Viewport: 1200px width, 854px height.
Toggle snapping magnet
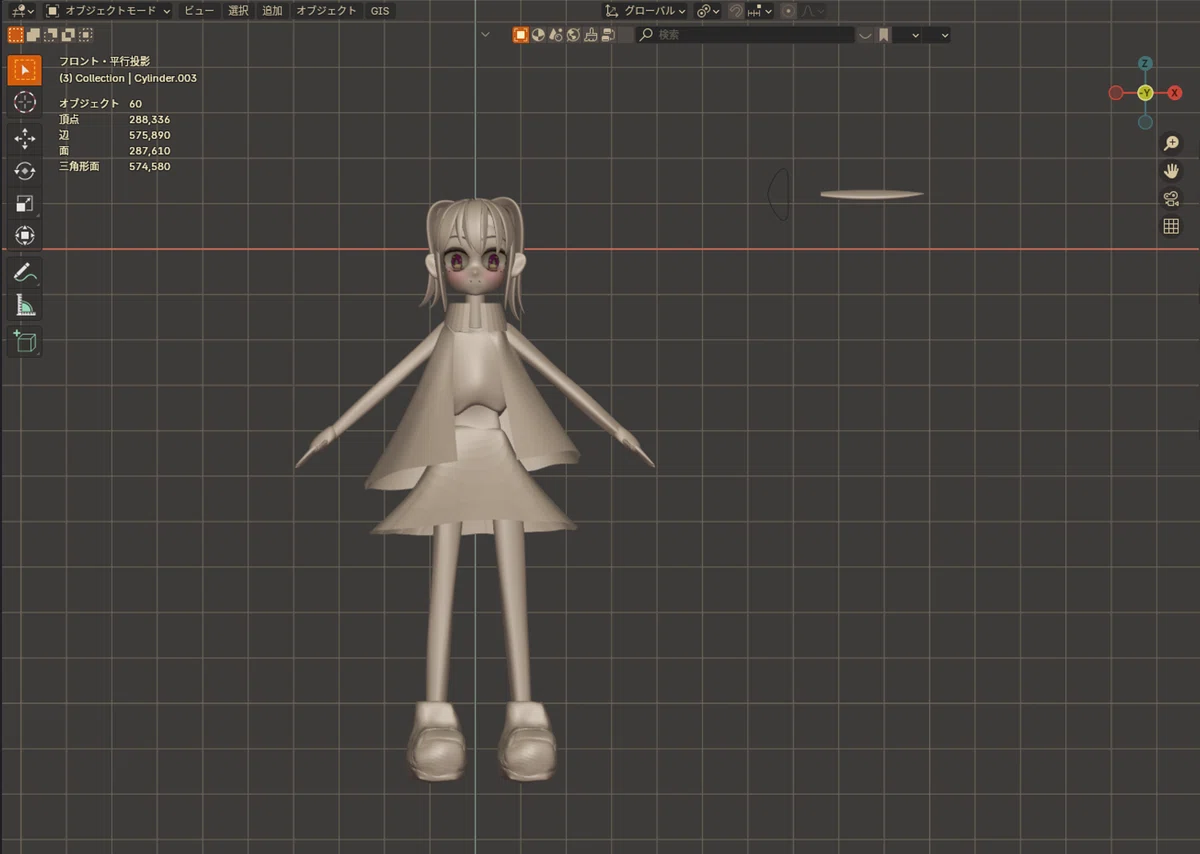coord(735,10)
